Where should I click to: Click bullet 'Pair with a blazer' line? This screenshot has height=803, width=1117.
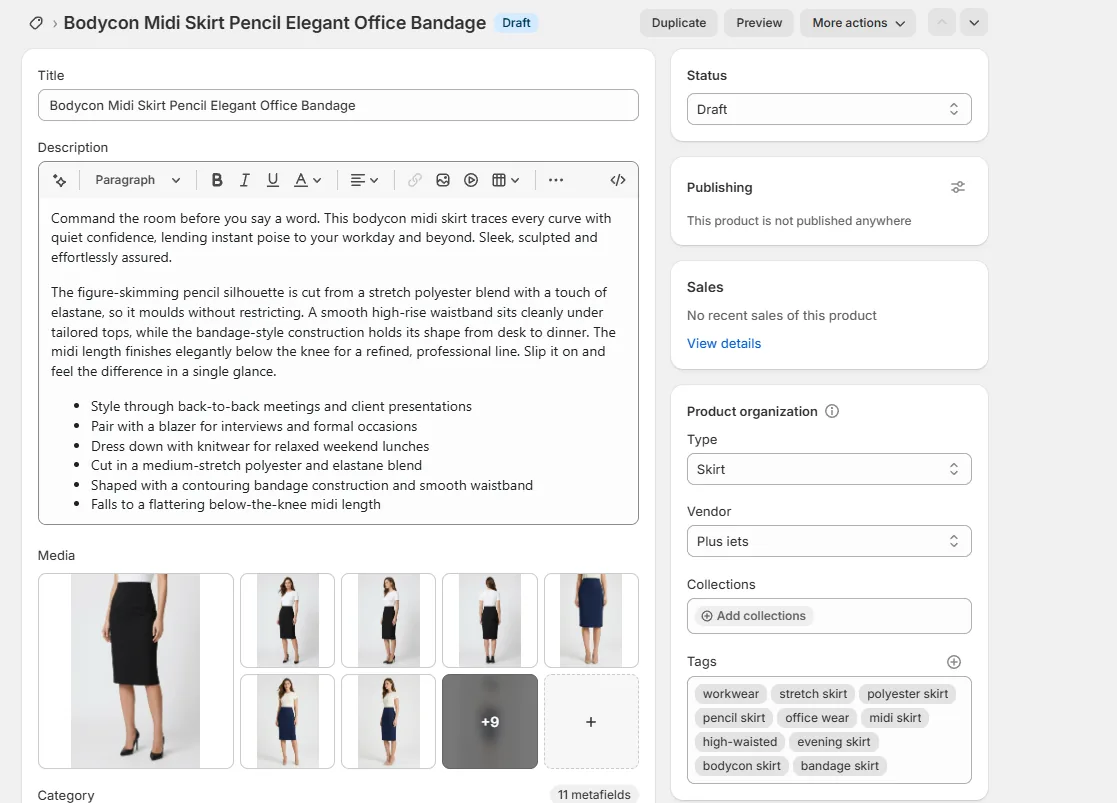254,426
